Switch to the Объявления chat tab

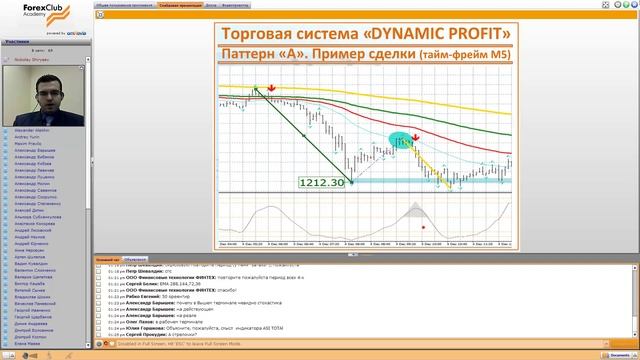(x=135, y=259)
